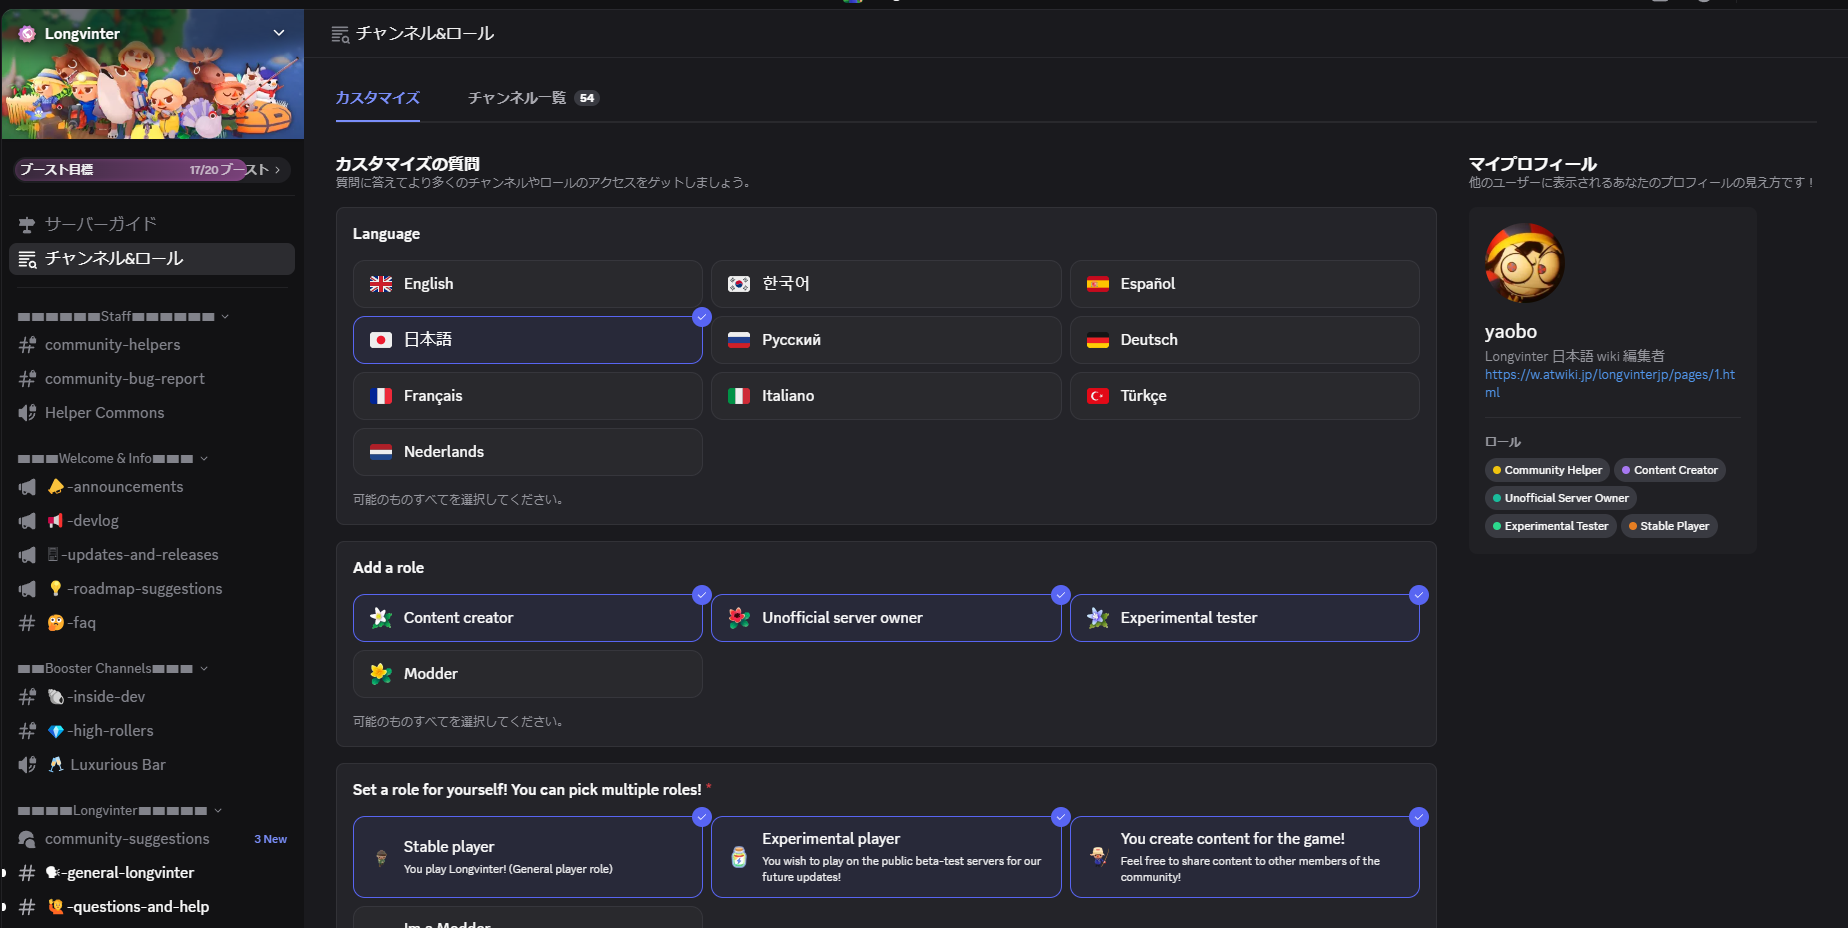
Task: Click the Spanish flag icon
Action: [x=1098, y=284]
